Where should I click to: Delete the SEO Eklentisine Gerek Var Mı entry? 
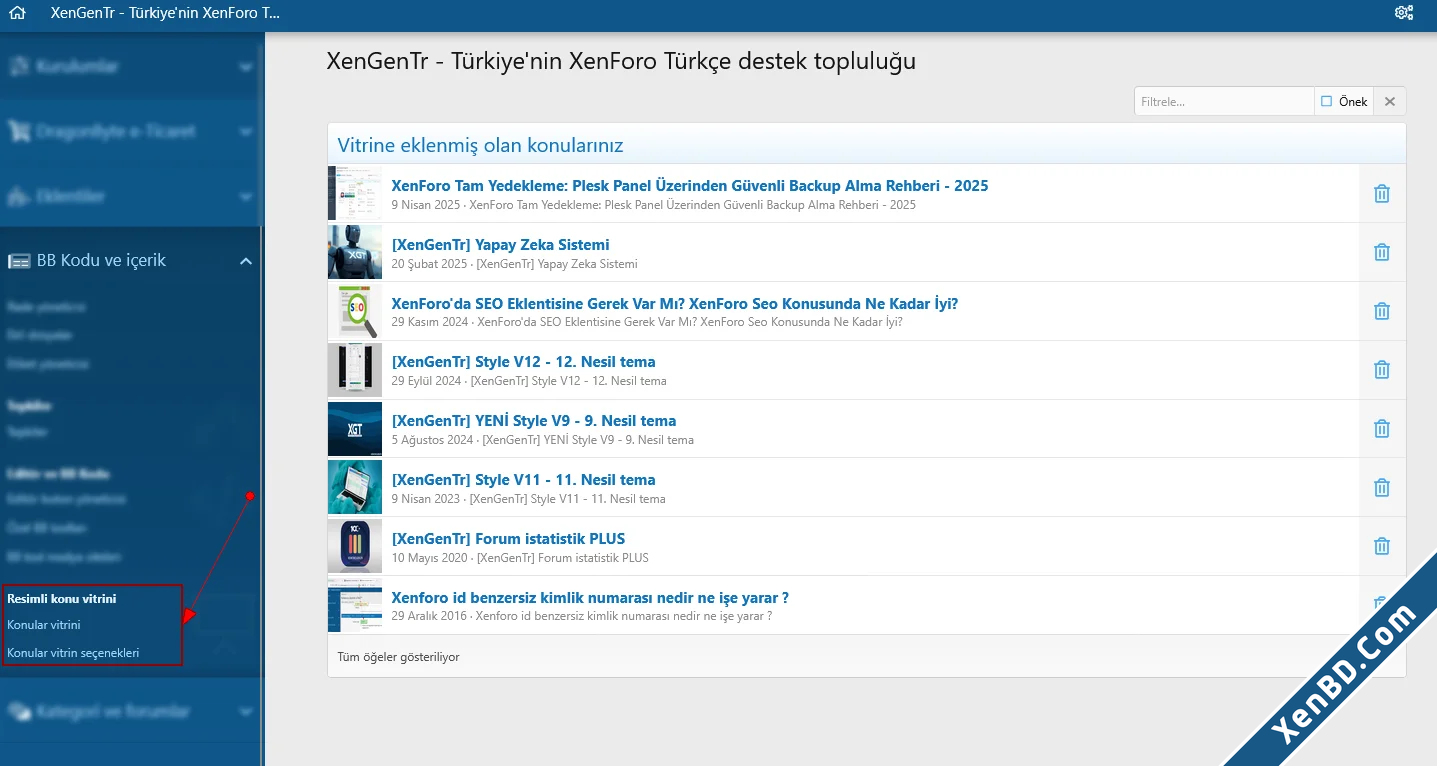[x=1381, y=312]
